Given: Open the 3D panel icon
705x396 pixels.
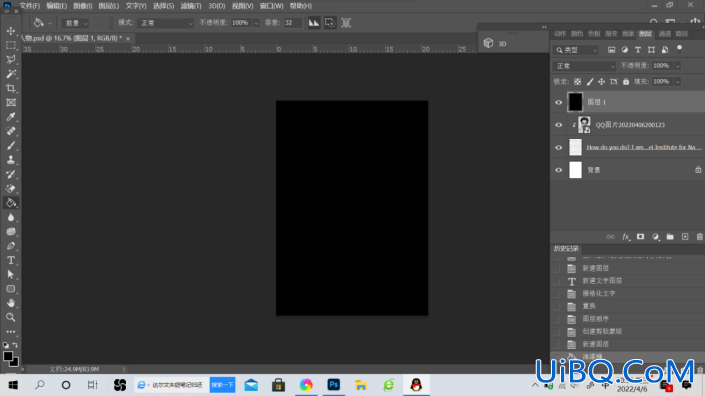Looking at the screenshot, I should [488, 43].
